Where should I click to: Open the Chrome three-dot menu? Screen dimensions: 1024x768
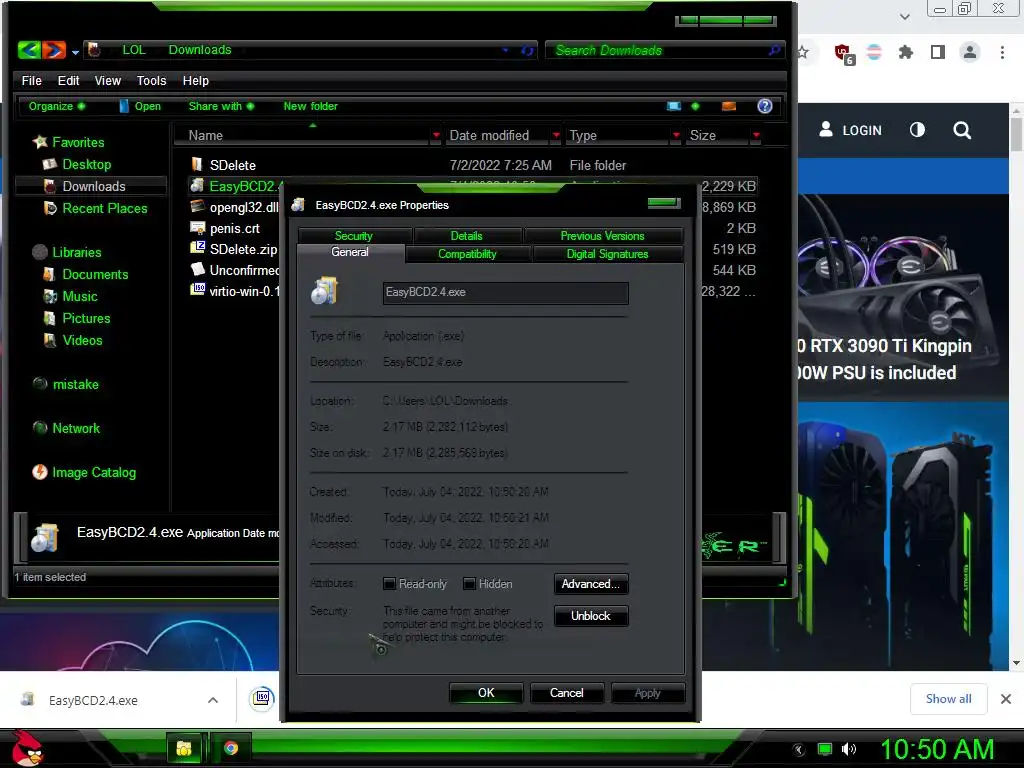tap(1002, 52)
